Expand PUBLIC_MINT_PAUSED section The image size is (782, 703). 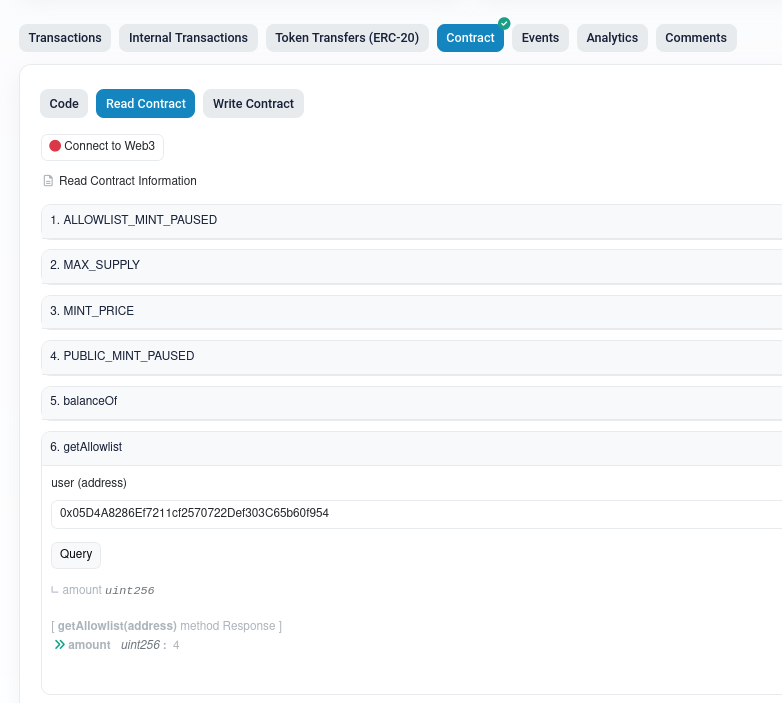pyautogui.click(x=411, y=356)
